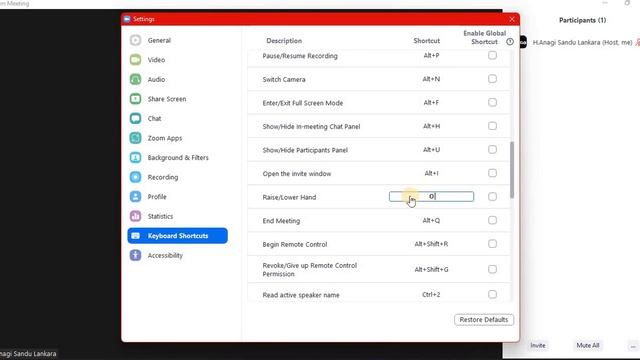
Task: Click the Chat bubble icon
Action: (136, 118)
